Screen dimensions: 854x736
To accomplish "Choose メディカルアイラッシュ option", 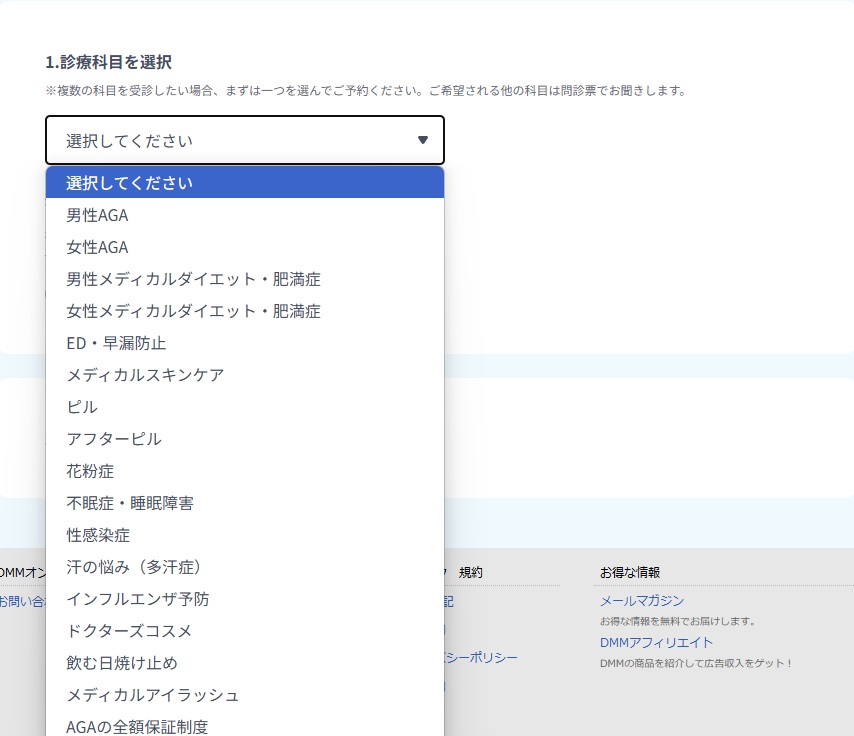I will coord(245,695).
